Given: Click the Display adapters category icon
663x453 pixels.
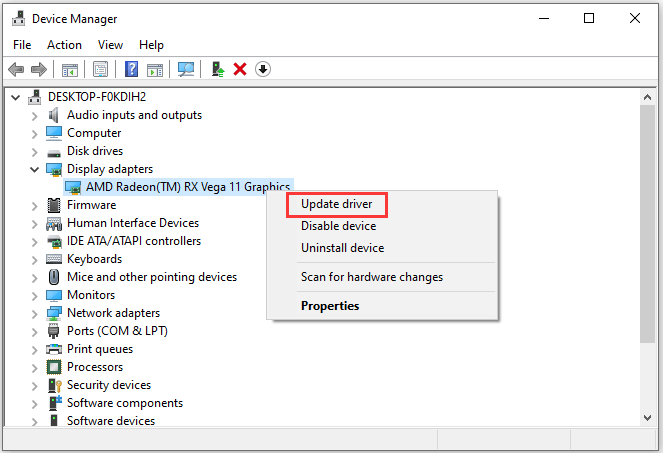Looking at the screenshot, I should tap(54, 169).
